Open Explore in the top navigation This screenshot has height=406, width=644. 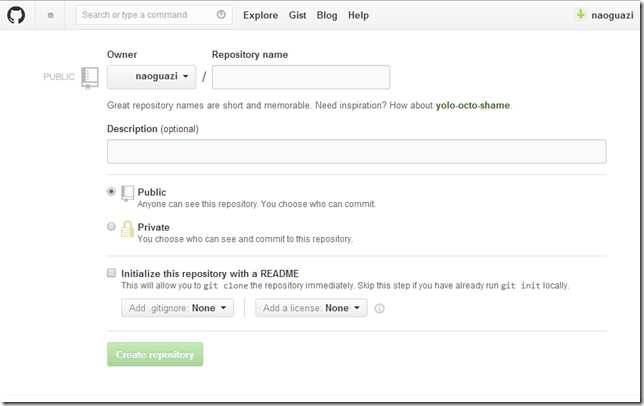click(x=260, y=15)
